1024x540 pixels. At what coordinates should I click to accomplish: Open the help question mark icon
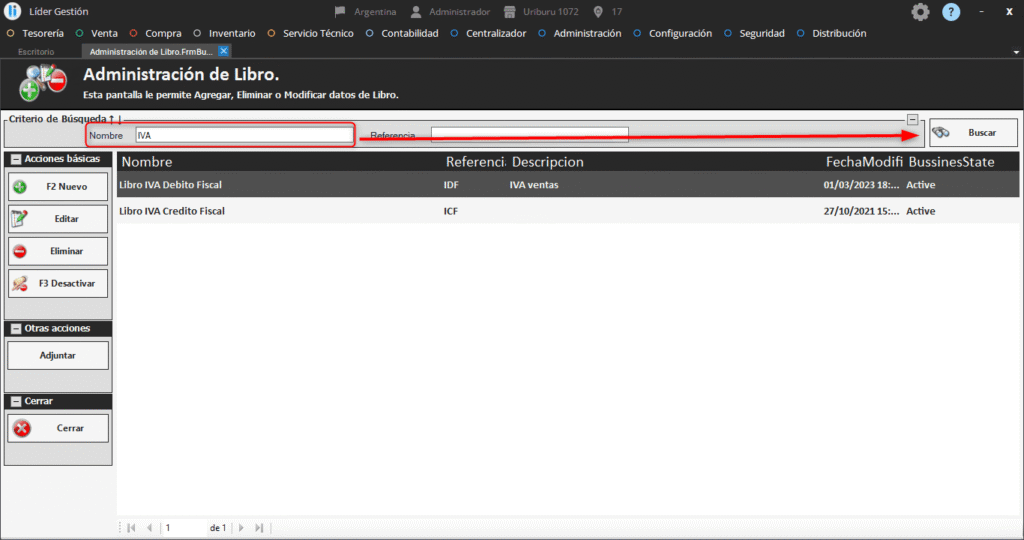click(x=951, y=12)
